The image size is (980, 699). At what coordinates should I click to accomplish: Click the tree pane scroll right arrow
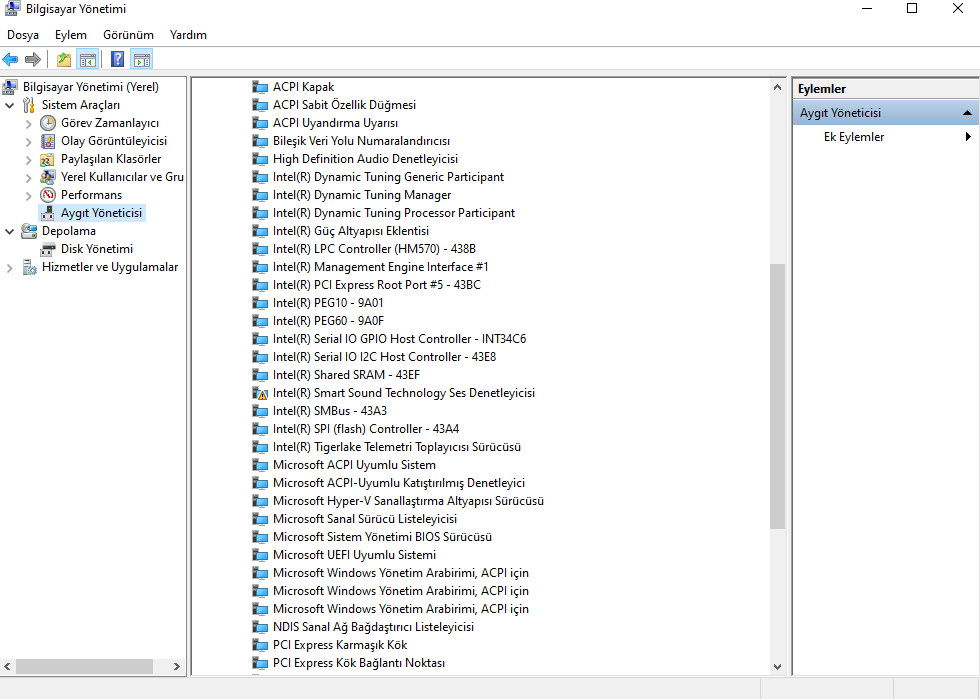pos(177,666)
